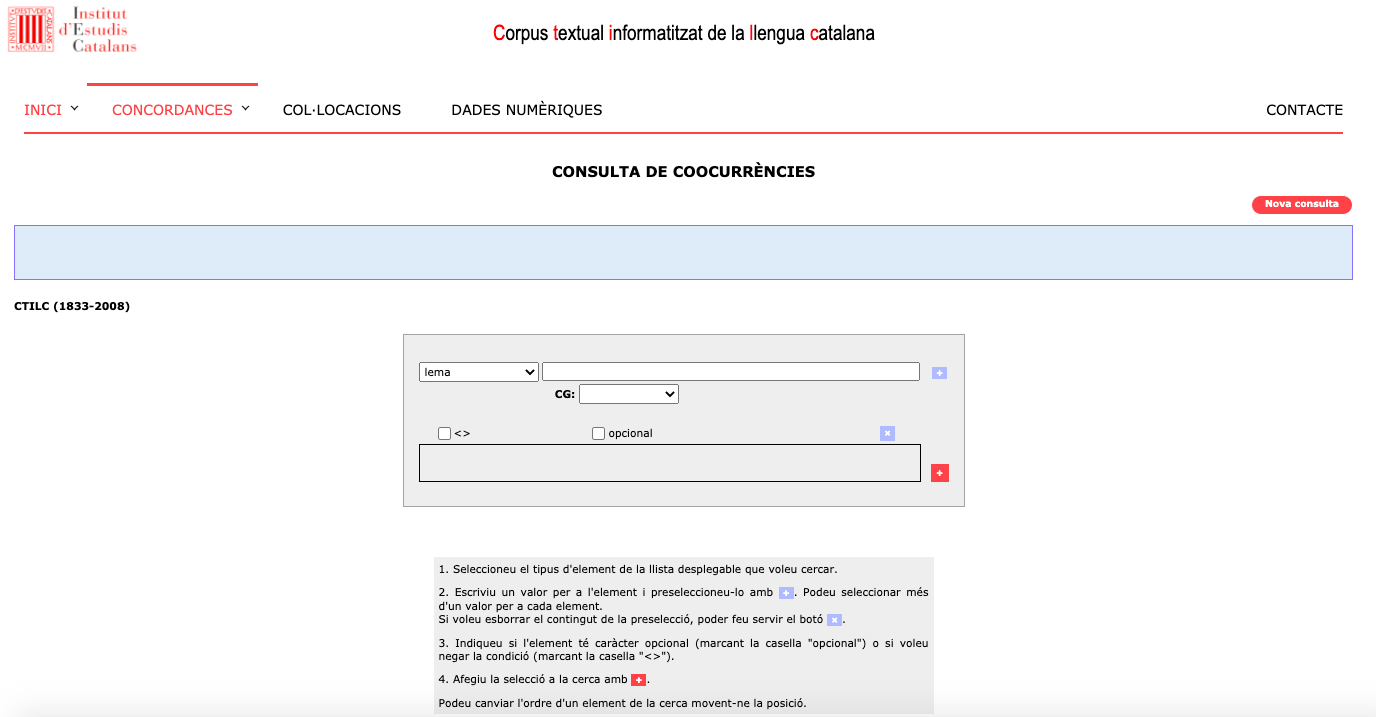Add the selection with the red plus icon

click(x=939, y=471)
